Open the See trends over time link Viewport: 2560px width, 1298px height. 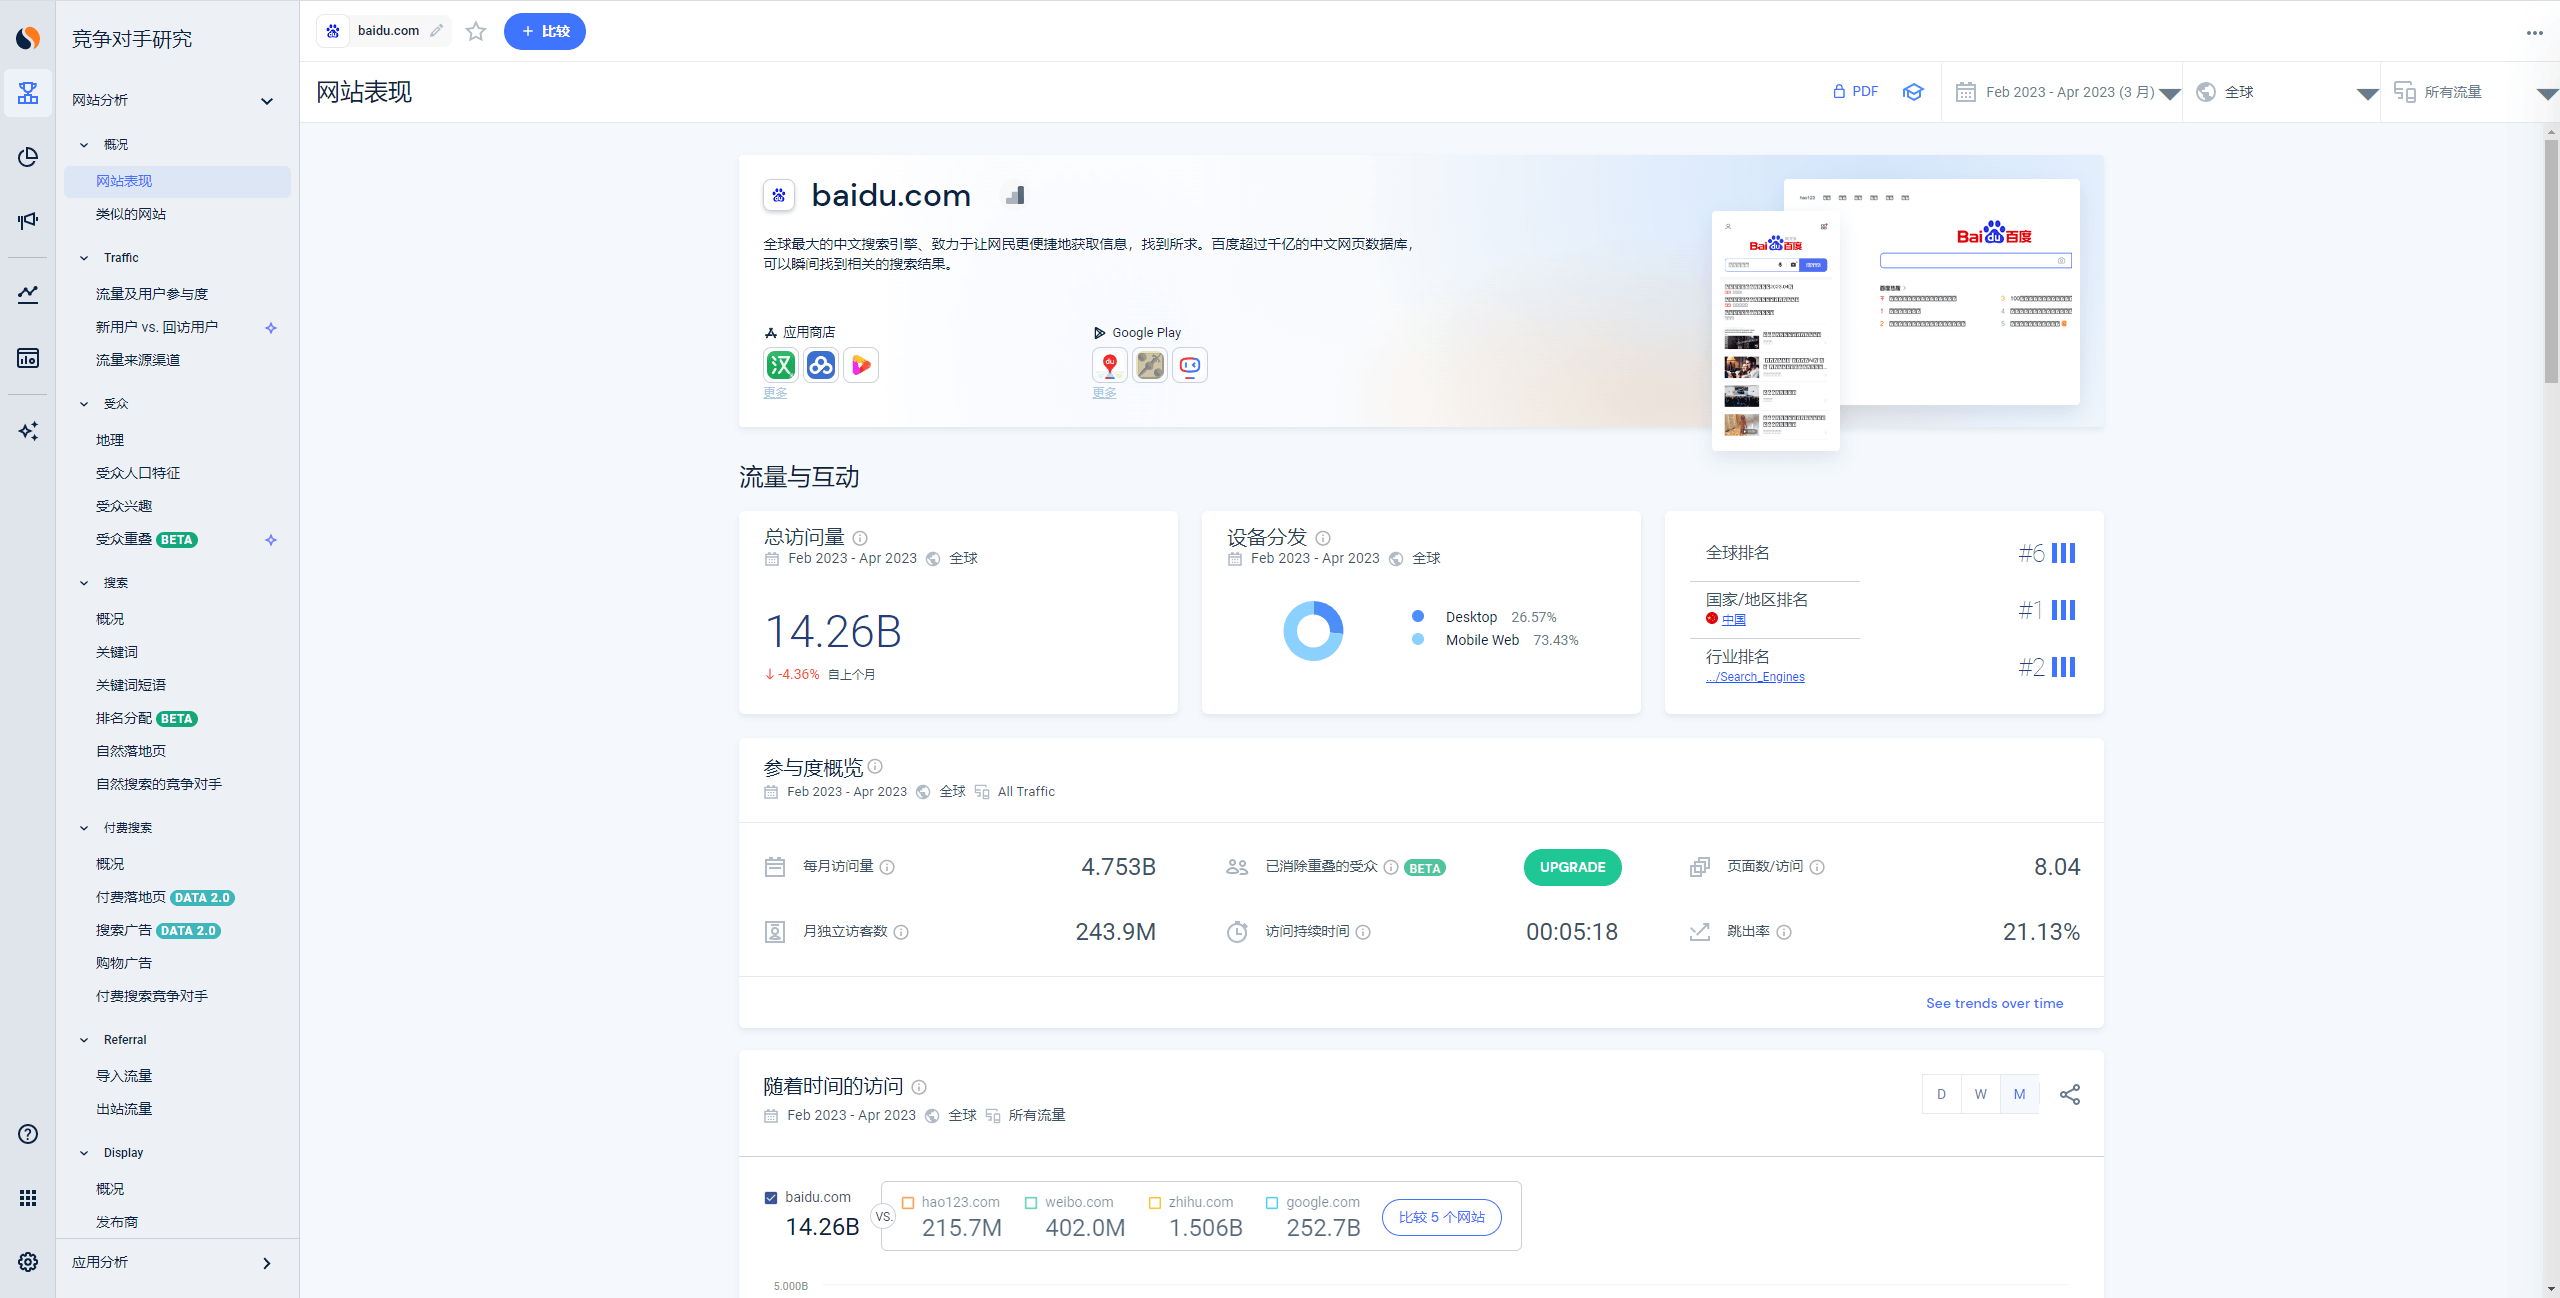(x=1994, y=1003)
